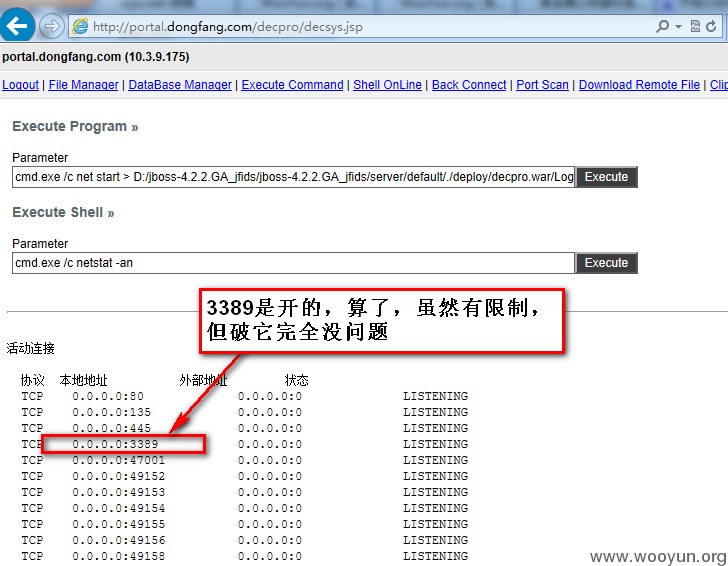Focus the URL address field

pos(362,26)
